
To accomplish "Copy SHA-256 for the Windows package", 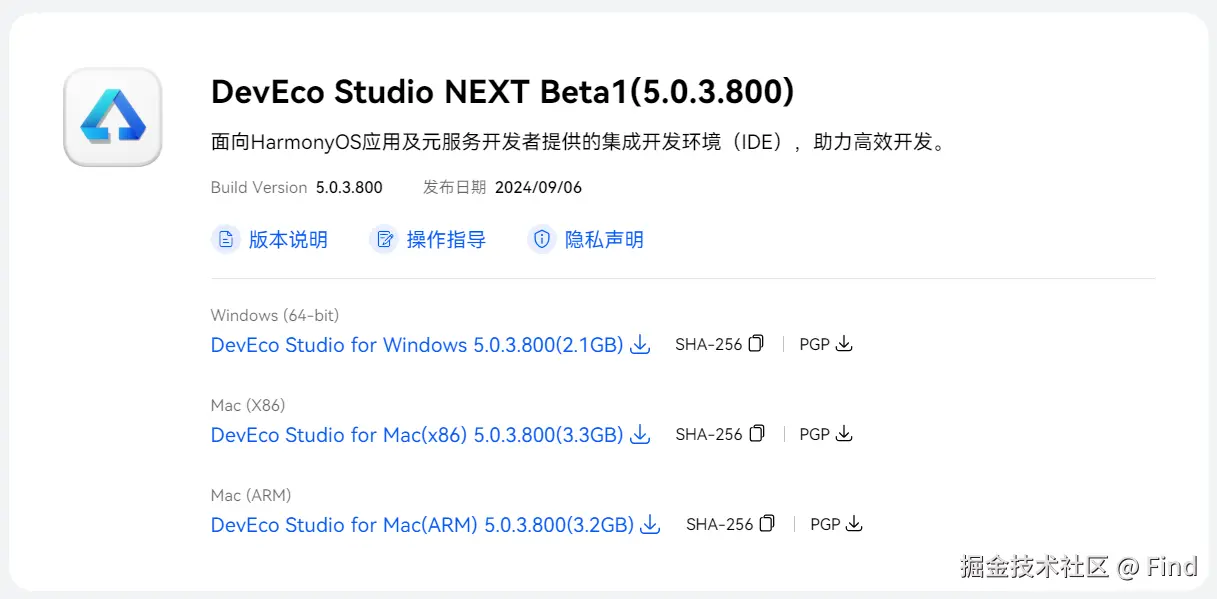I will [x=756, y=343].
